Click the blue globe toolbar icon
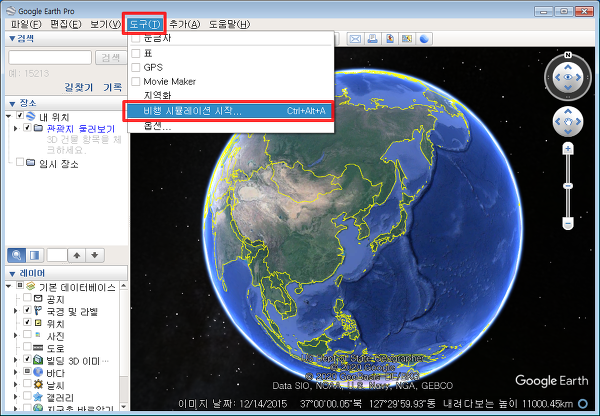 pos(424,39)
